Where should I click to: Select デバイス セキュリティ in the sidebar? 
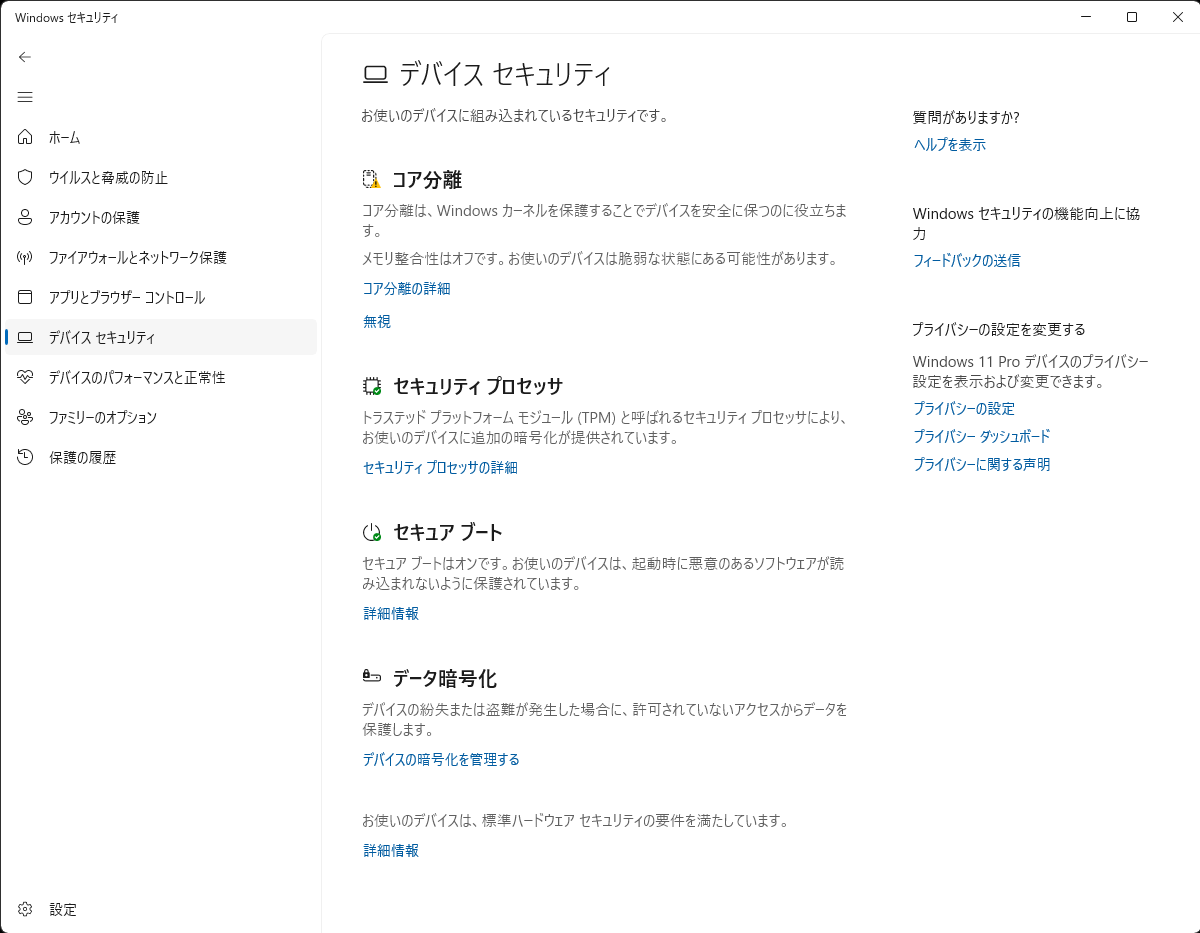[x=102, y=337]
